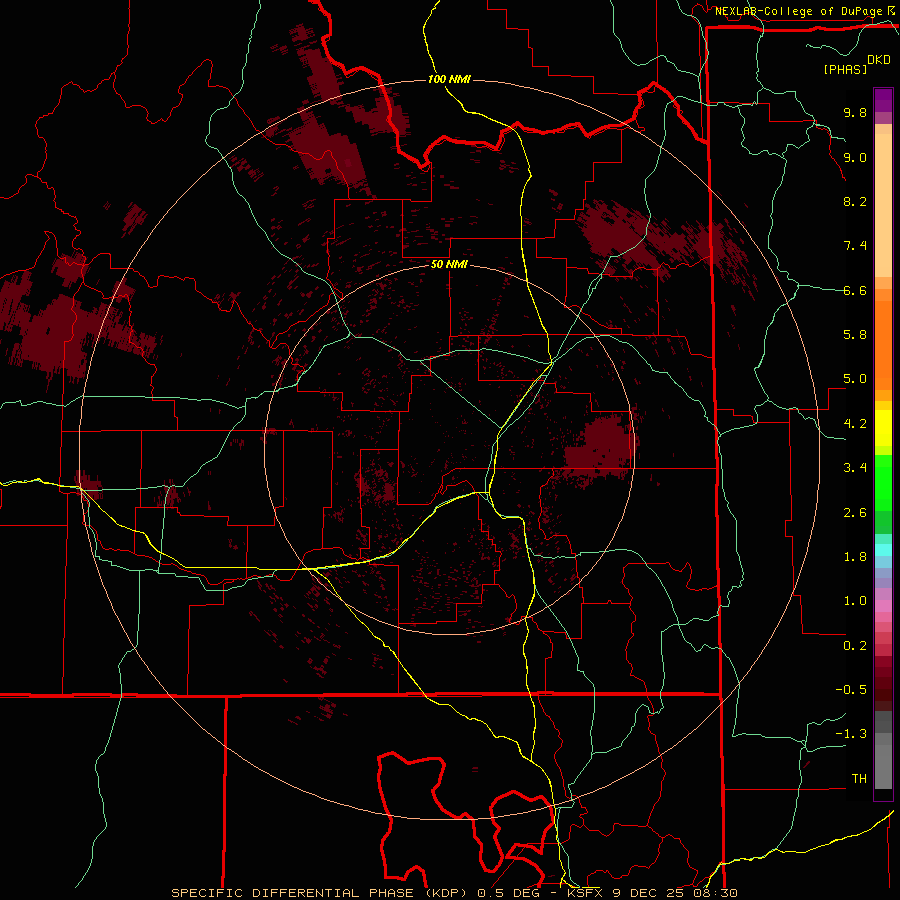900x900 pixels.
Task: Click the 6.6 legend value
Action: 855,290
